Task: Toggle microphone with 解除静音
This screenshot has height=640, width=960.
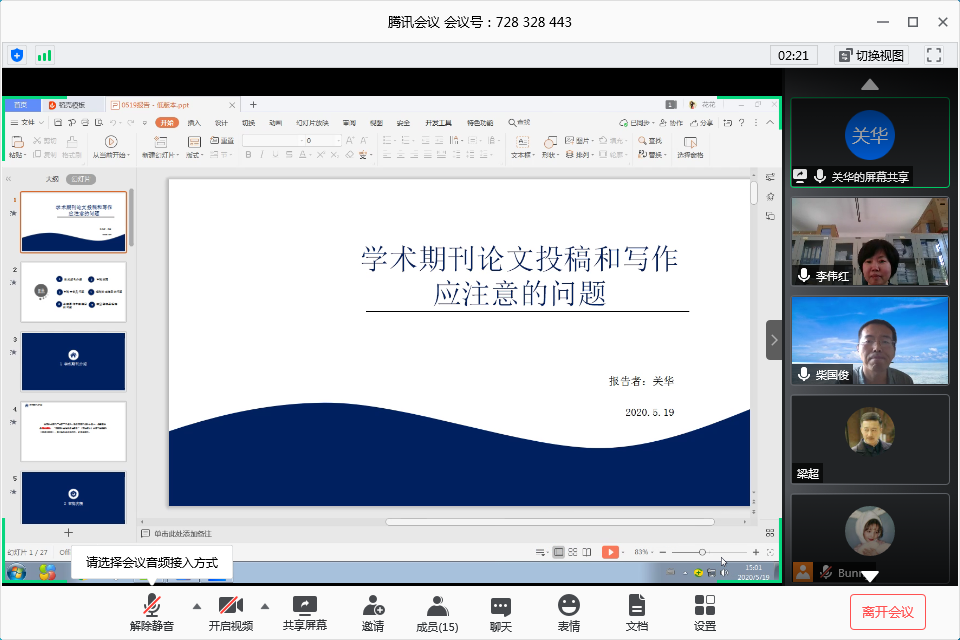Action: tap(151, 612)
